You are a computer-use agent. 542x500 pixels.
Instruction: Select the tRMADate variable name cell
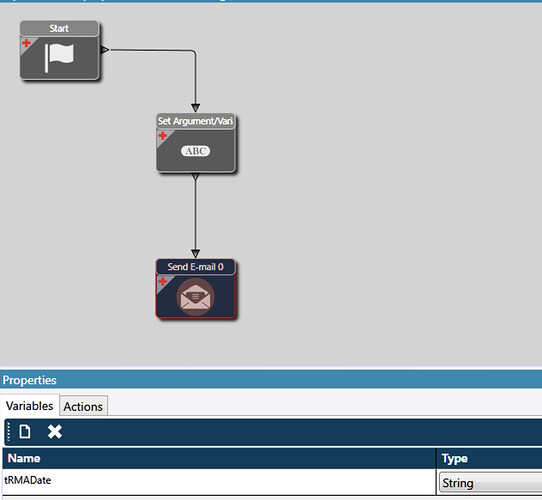point(219,481)
